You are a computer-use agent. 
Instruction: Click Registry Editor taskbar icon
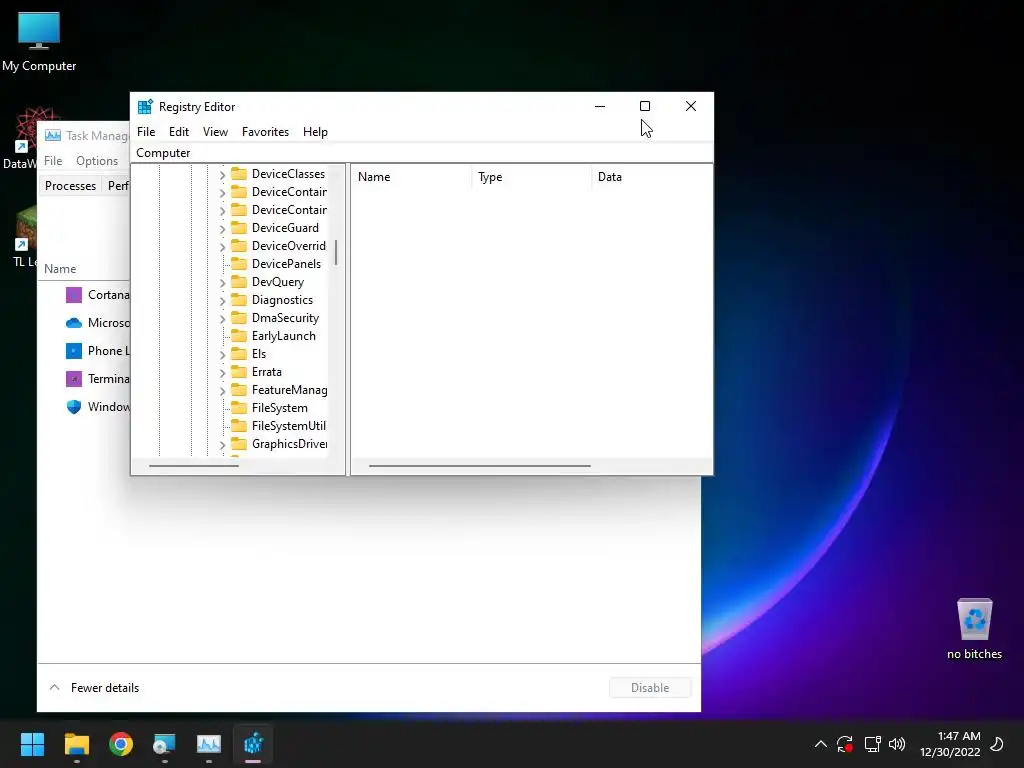click(253, 744)
